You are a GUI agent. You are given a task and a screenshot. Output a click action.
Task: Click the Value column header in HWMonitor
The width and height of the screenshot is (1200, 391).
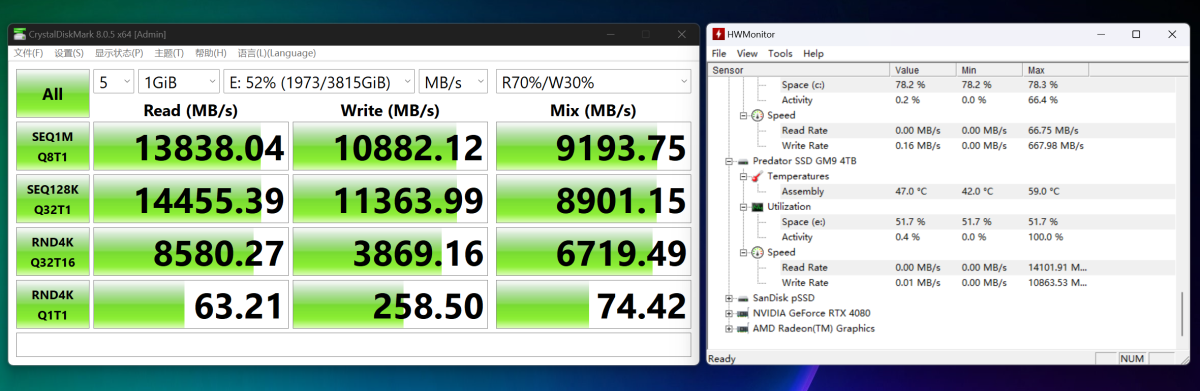[924, 70]
